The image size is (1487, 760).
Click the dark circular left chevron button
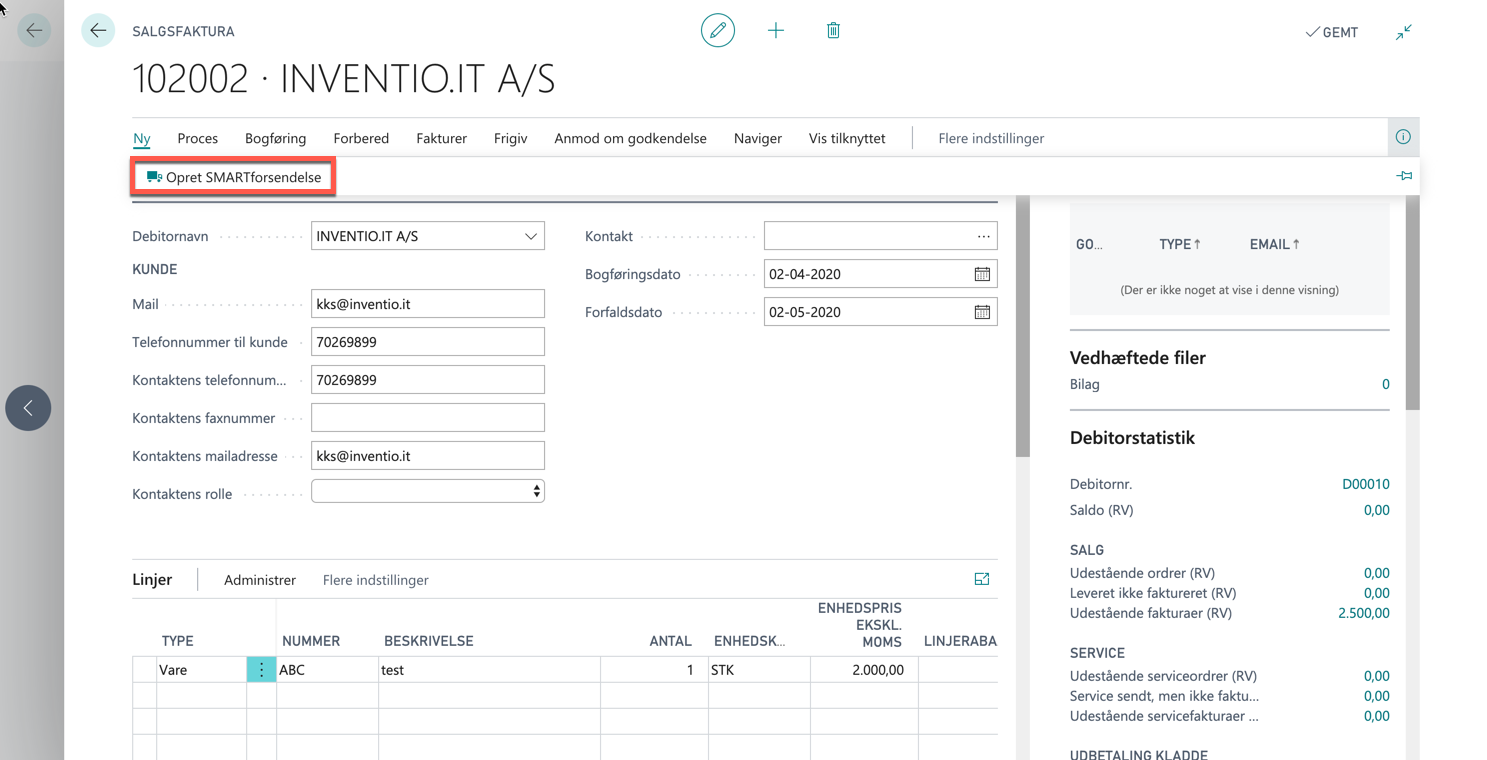coord(28,408)
